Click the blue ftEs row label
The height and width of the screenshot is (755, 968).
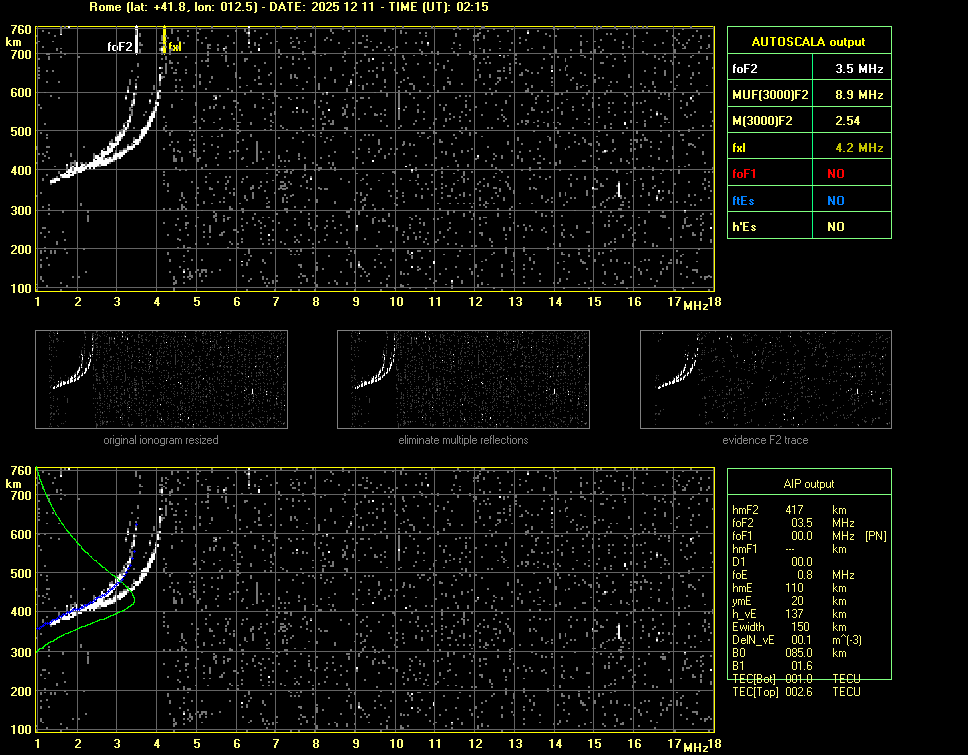[x=744, y=200]
